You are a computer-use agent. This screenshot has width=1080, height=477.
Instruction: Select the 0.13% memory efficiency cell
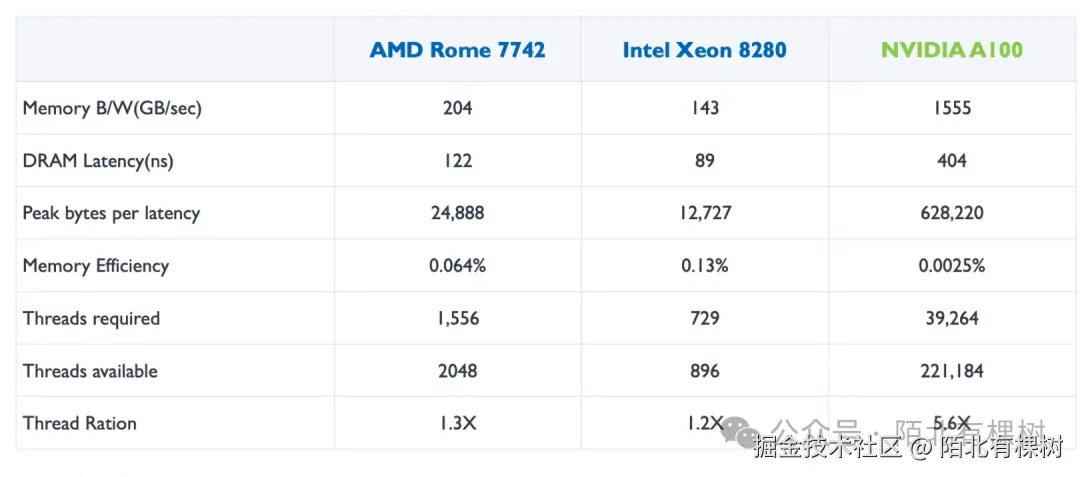click(x=704, y=266)
